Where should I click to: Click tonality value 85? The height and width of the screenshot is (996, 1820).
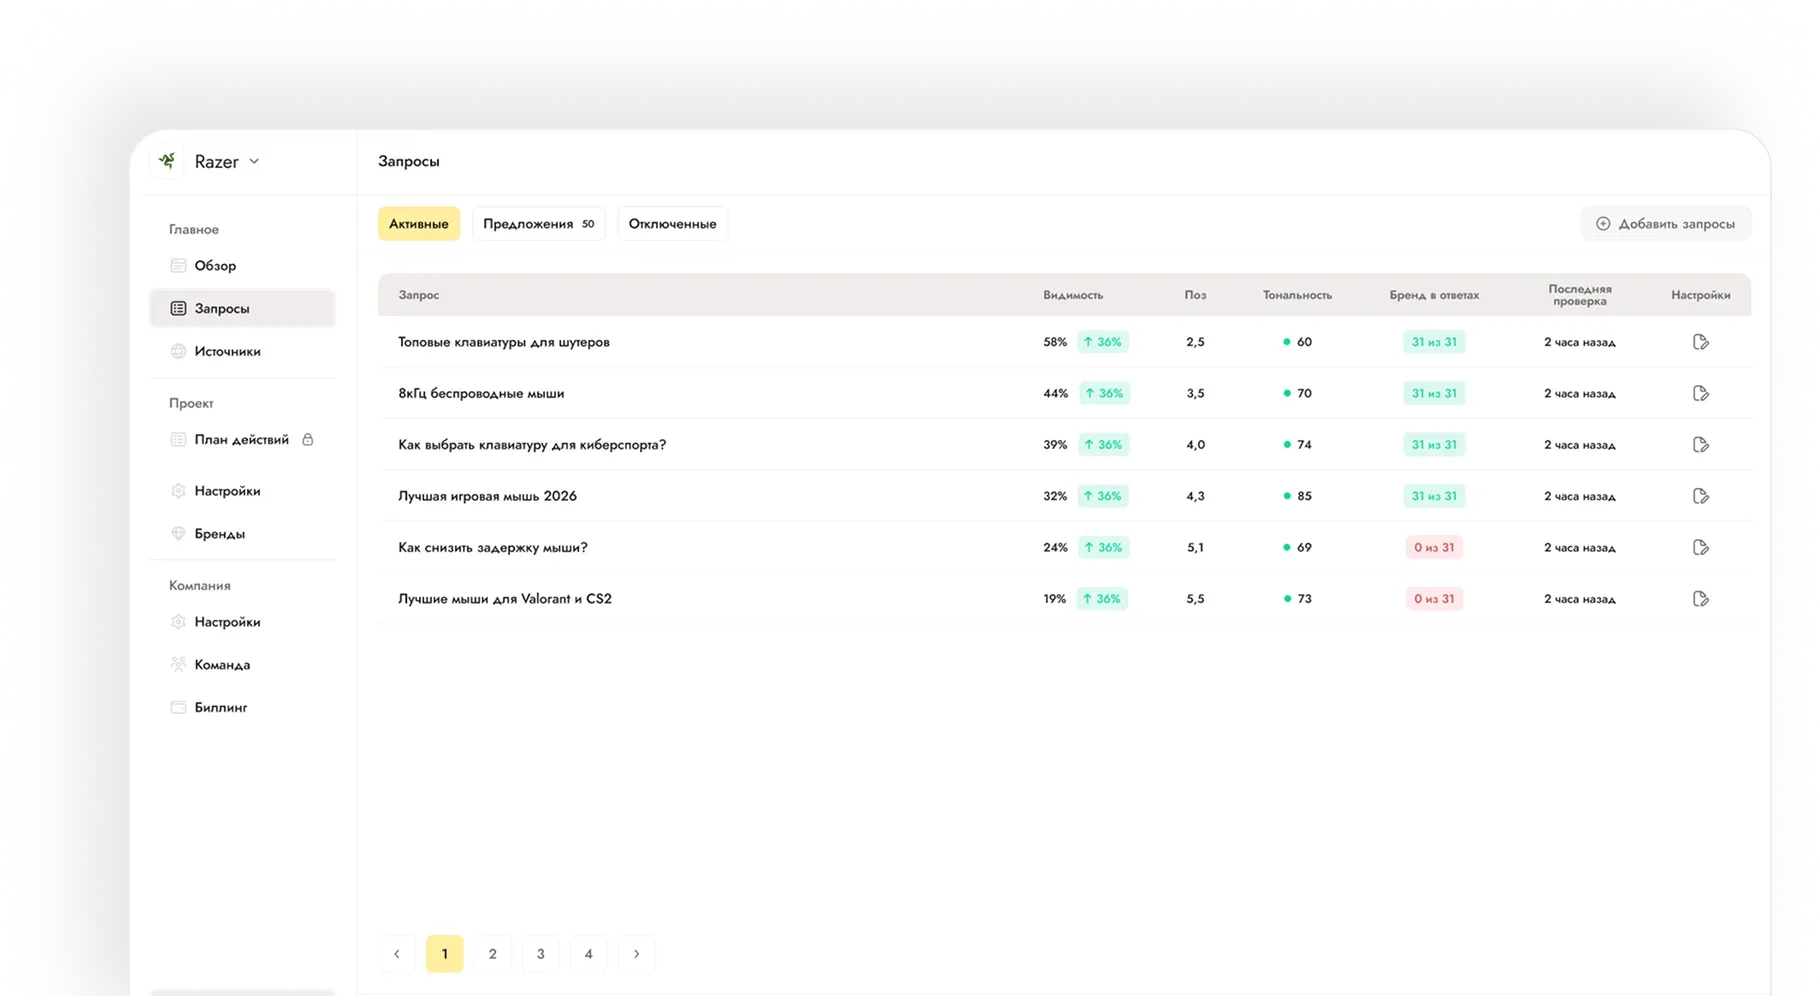pos(1304,496)
